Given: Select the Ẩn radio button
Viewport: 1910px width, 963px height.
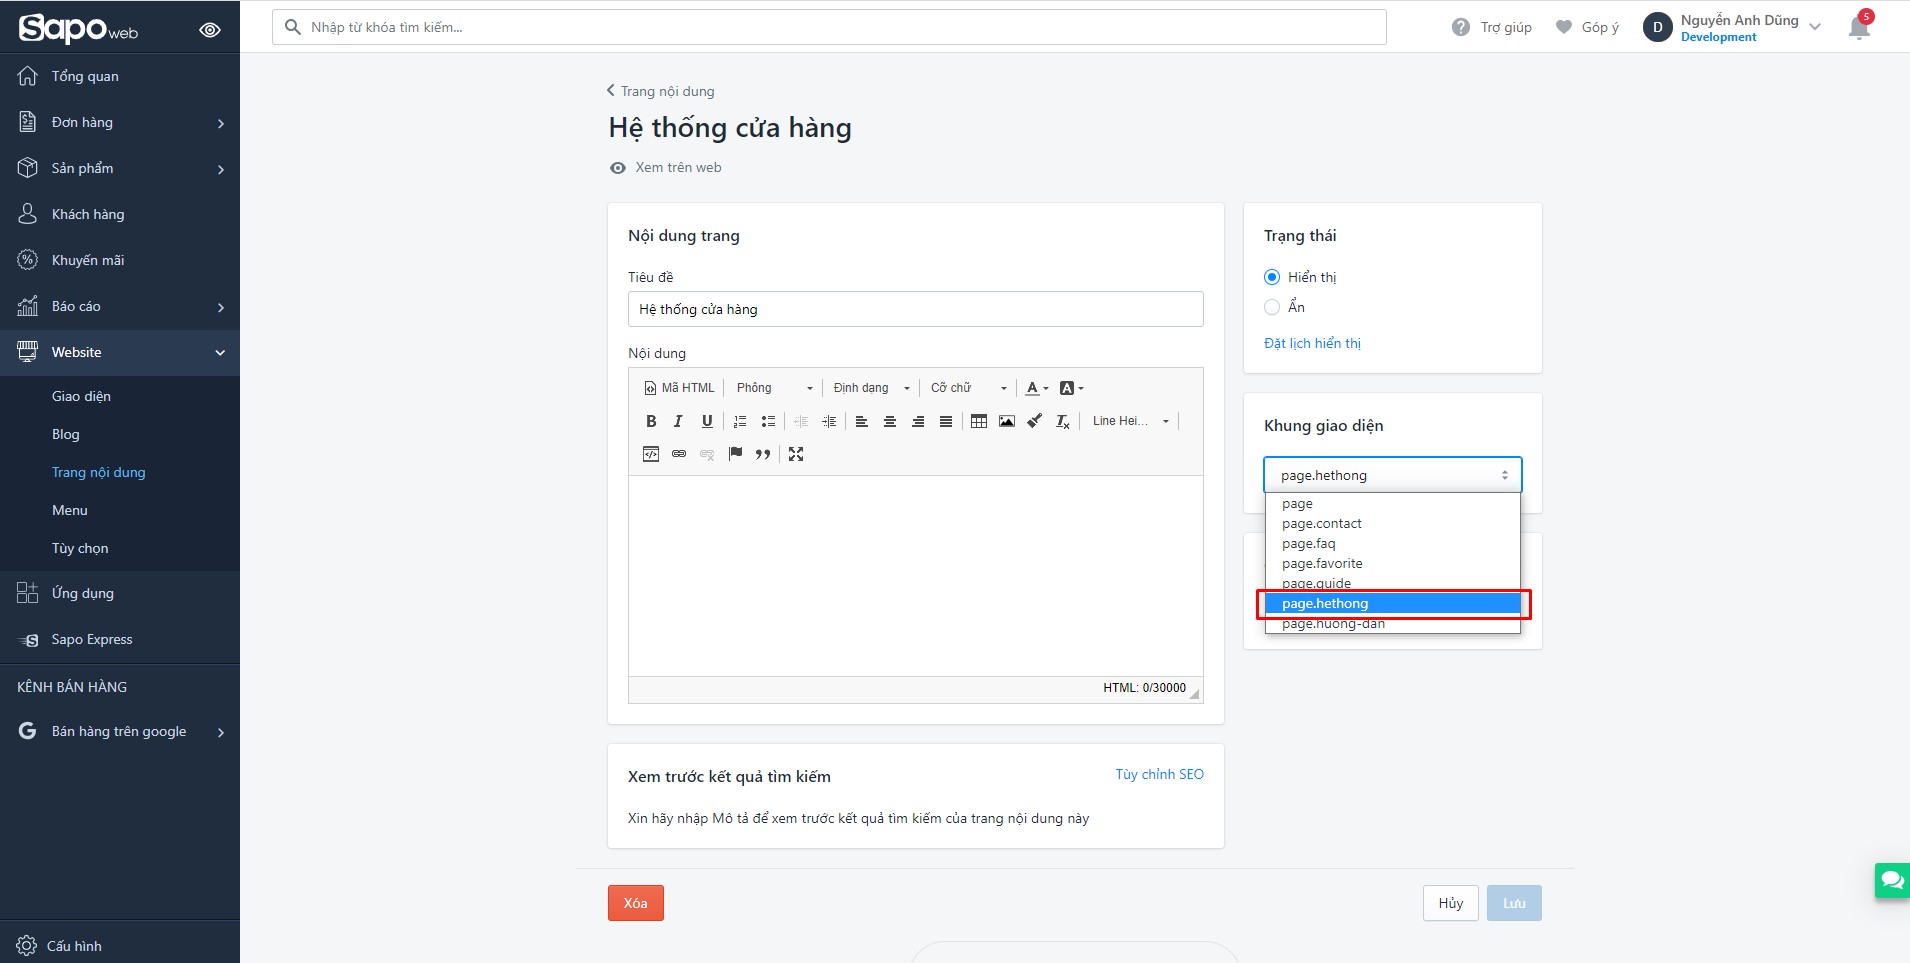Looking at the screenshot, I should [x=1272, y=307].
